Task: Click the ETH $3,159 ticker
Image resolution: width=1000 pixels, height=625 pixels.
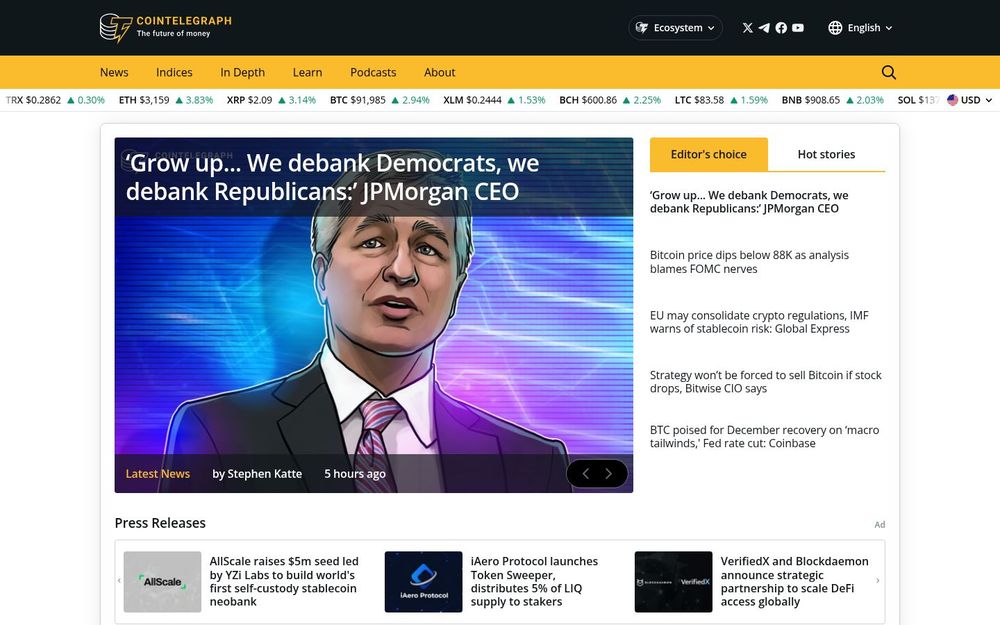Action: 166,99
